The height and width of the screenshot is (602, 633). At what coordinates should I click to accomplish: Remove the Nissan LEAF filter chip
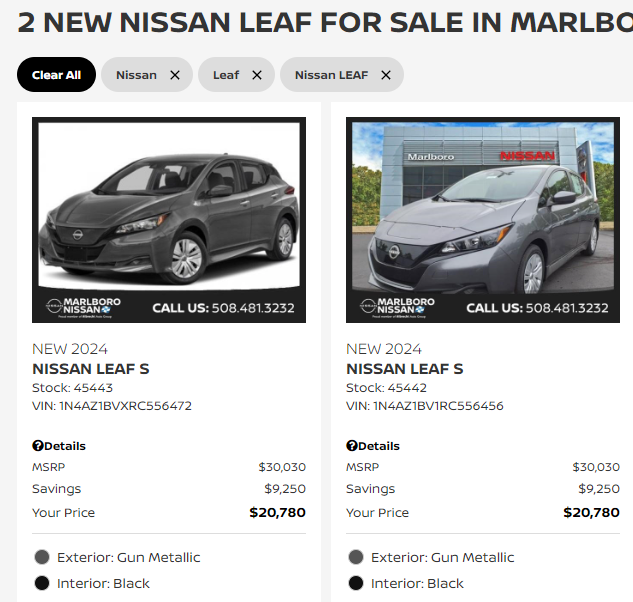[386, 75]
